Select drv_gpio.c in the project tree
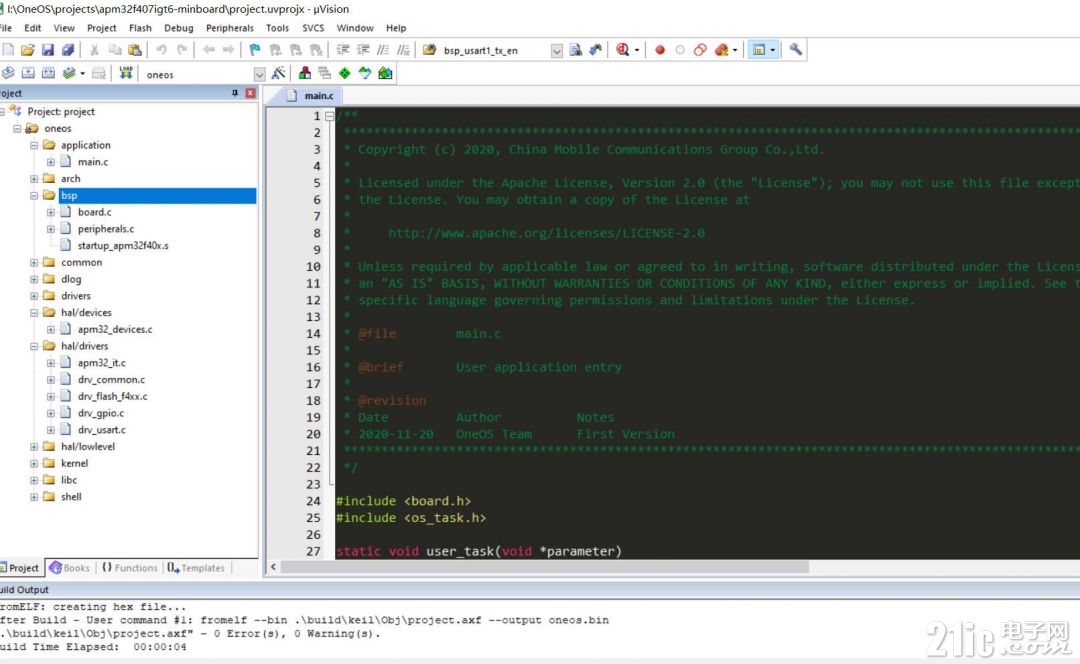Image resolution: width=1080 pixels, height=664 pixels. [x=101, y=413]
